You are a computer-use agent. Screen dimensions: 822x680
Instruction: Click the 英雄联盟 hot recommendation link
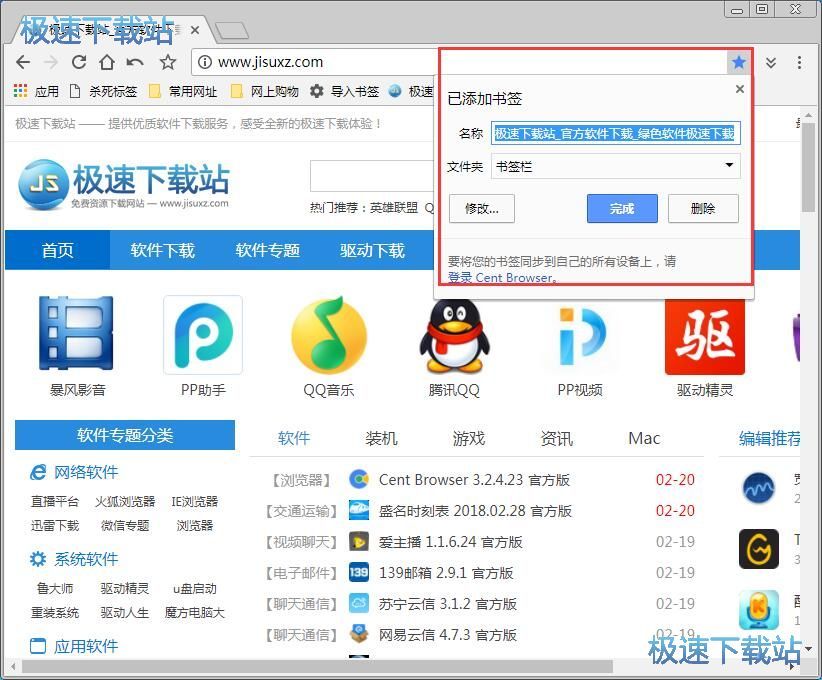(394, 208)
